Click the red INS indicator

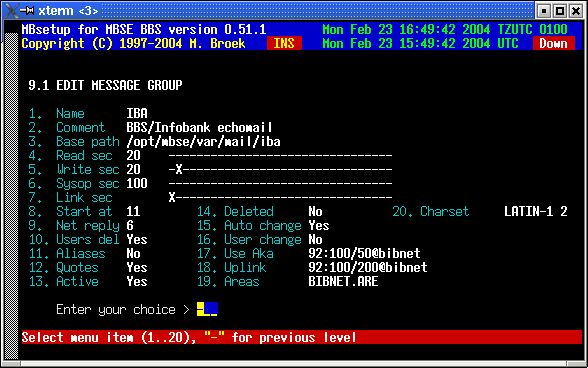[x=284, y=44]
